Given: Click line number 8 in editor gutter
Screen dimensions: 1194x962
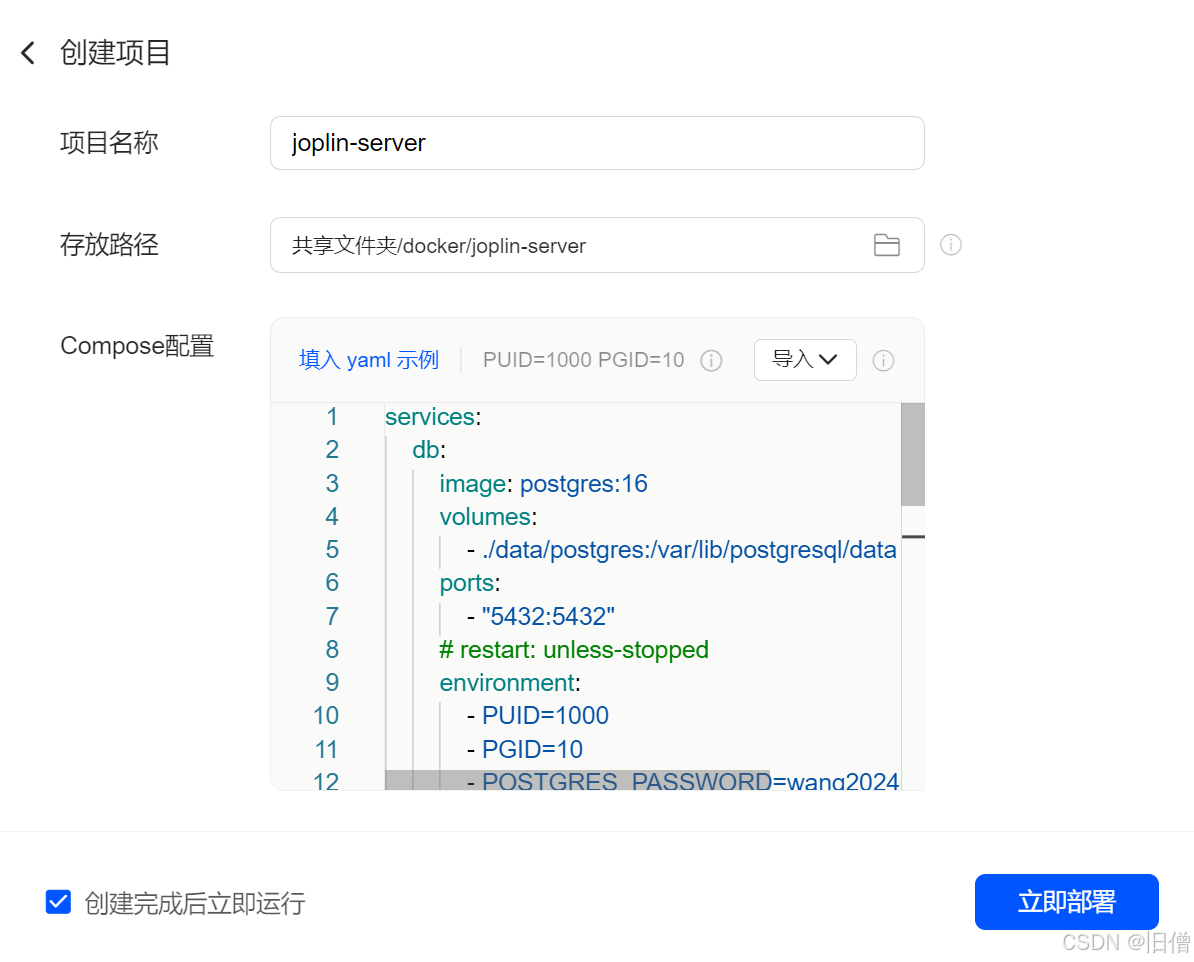Looking at the screenshot, I should (332, 650).
